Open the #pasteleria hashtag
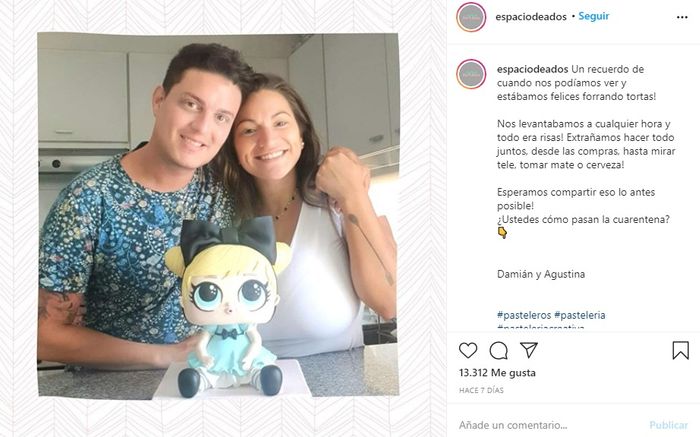700x437 pixels. pos(579,315)
